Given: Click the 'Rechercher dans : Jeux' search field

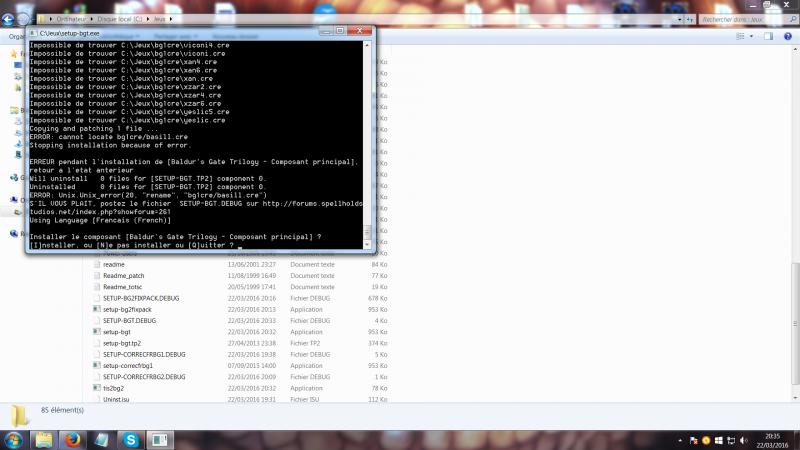Looking at the screenshot, I should (x=742, y=19).
